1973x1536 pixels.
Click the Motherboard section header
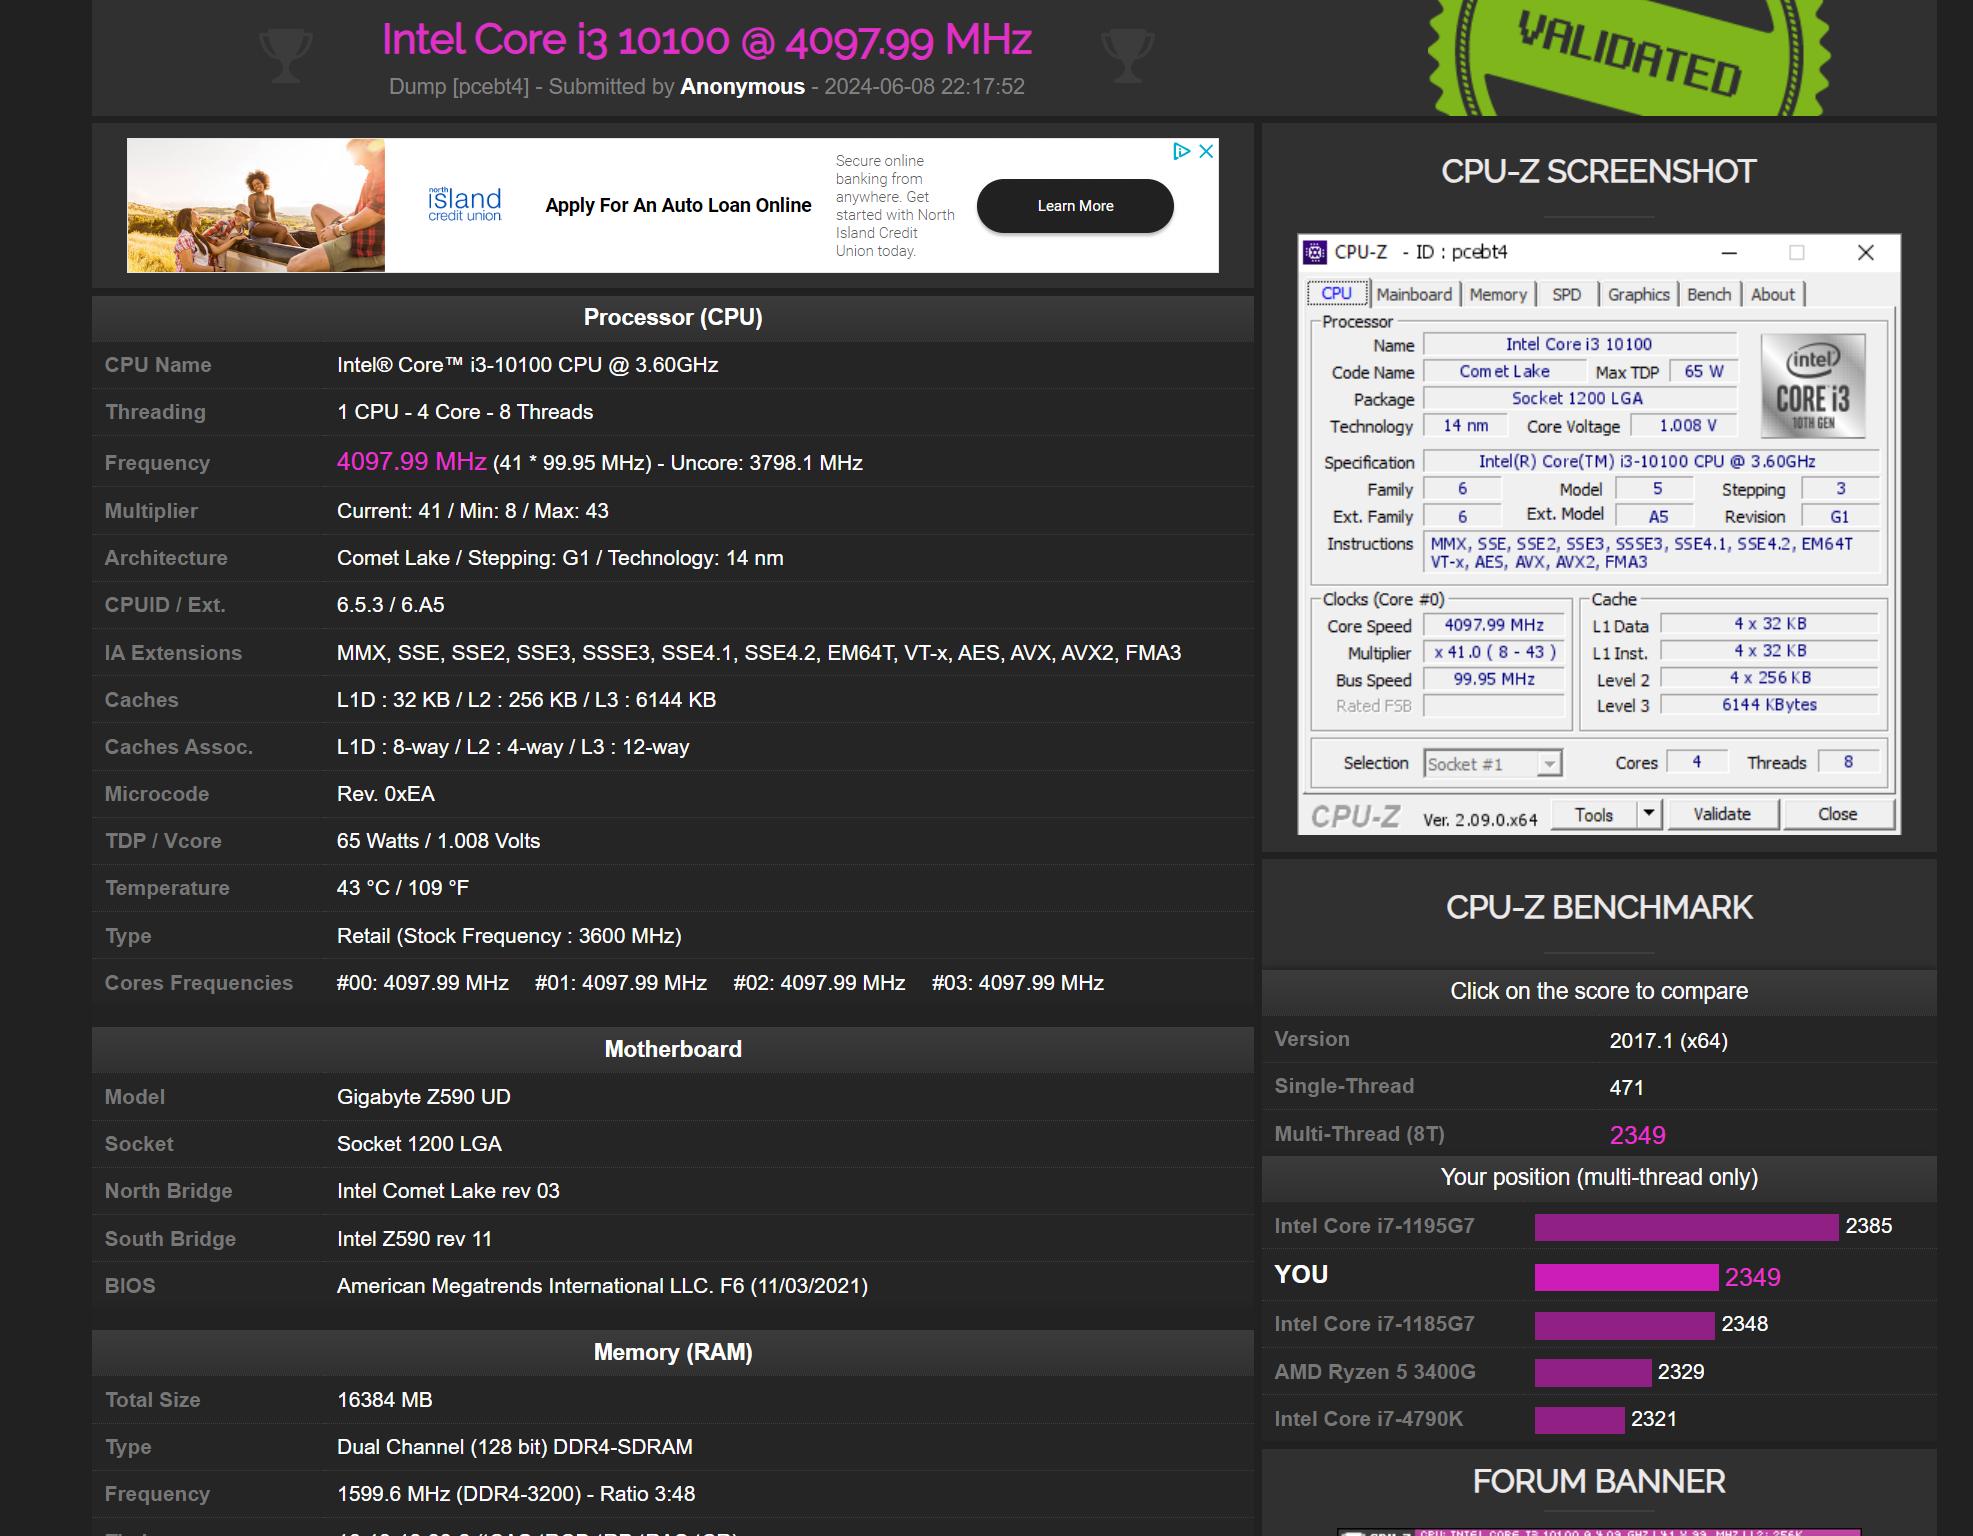(673, 1050)
